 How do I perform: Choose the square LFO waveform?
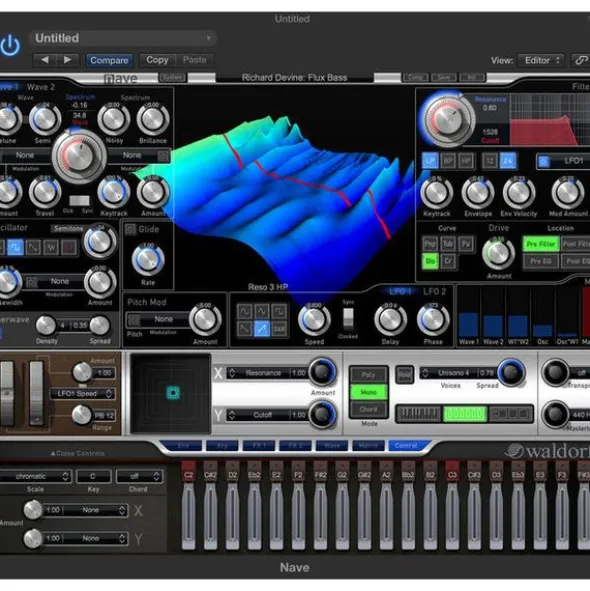pos(279,312)
